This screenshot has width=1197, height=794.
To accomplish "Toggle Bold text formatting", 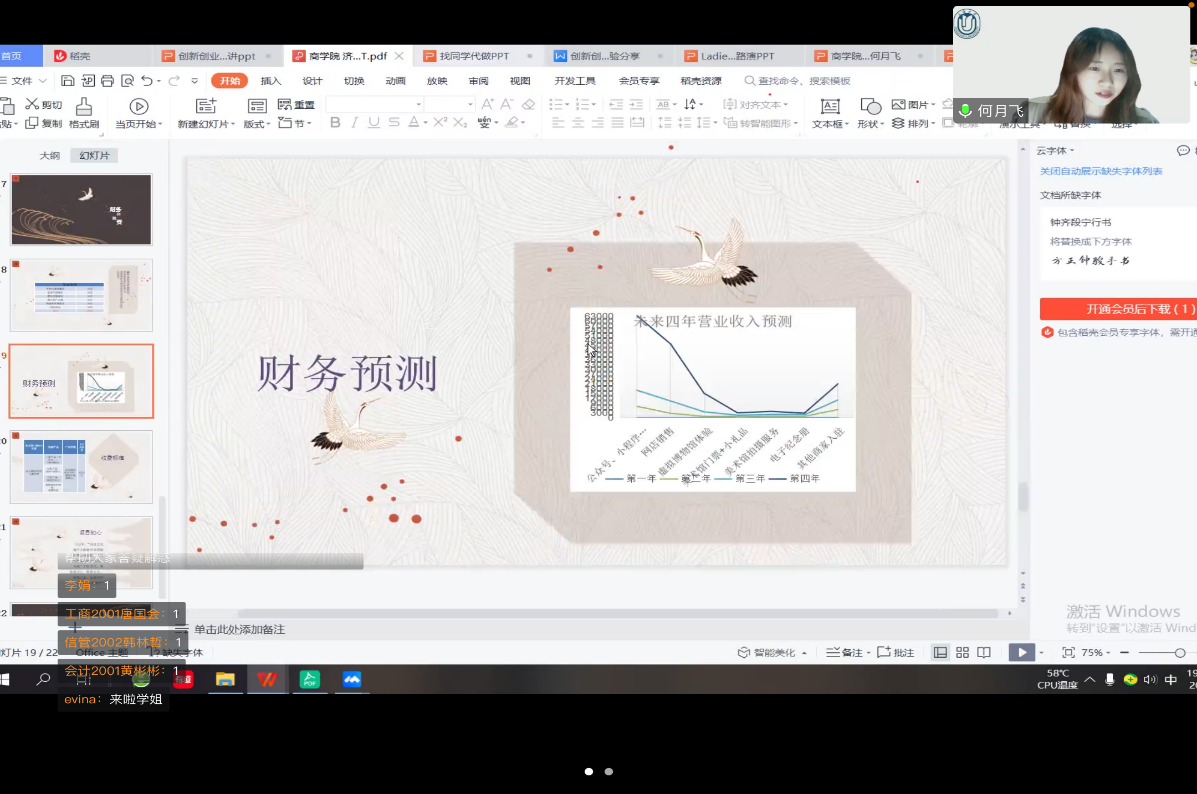I will pos(335,123).
